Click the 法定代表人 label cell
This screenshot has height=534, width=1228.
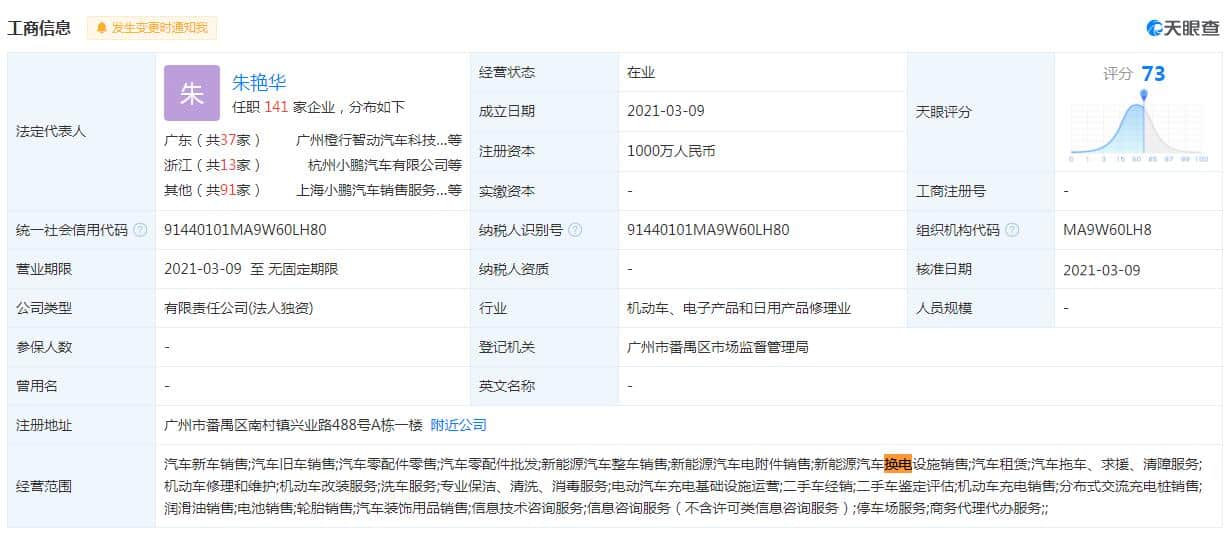[82, 131]
